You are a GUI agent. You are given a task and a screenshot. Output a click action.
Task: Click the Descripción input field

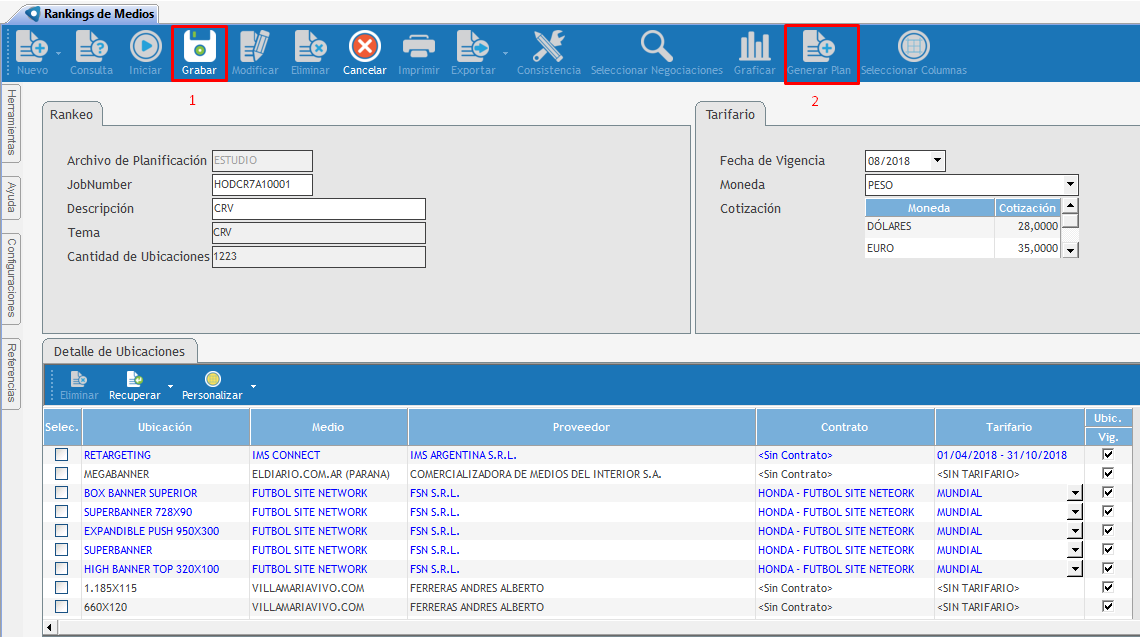click(x=318, y=209)
